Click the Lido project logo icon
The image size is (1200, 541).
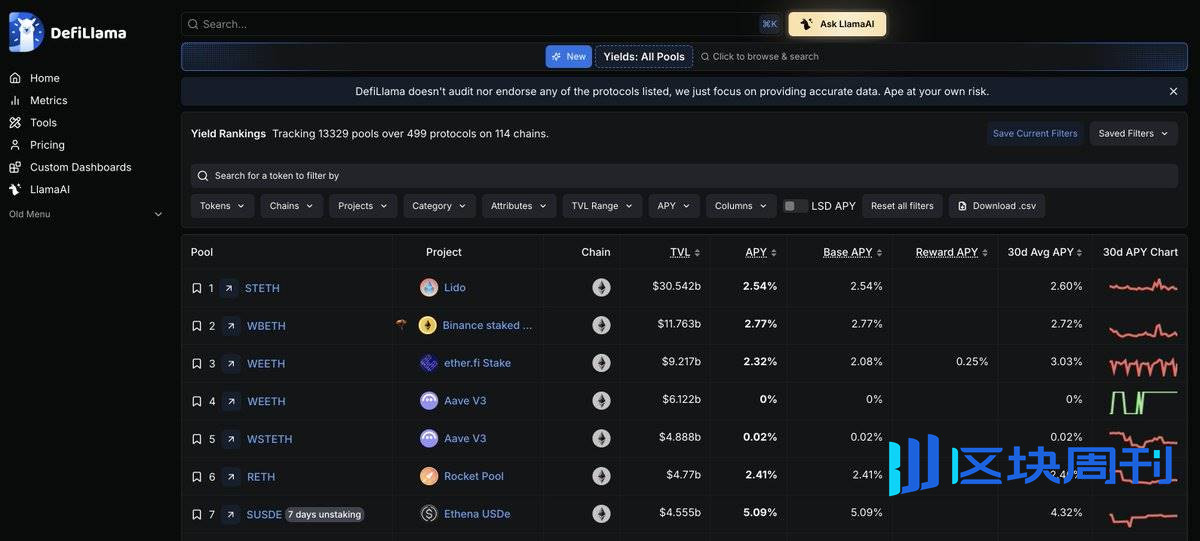coord(429,288)
